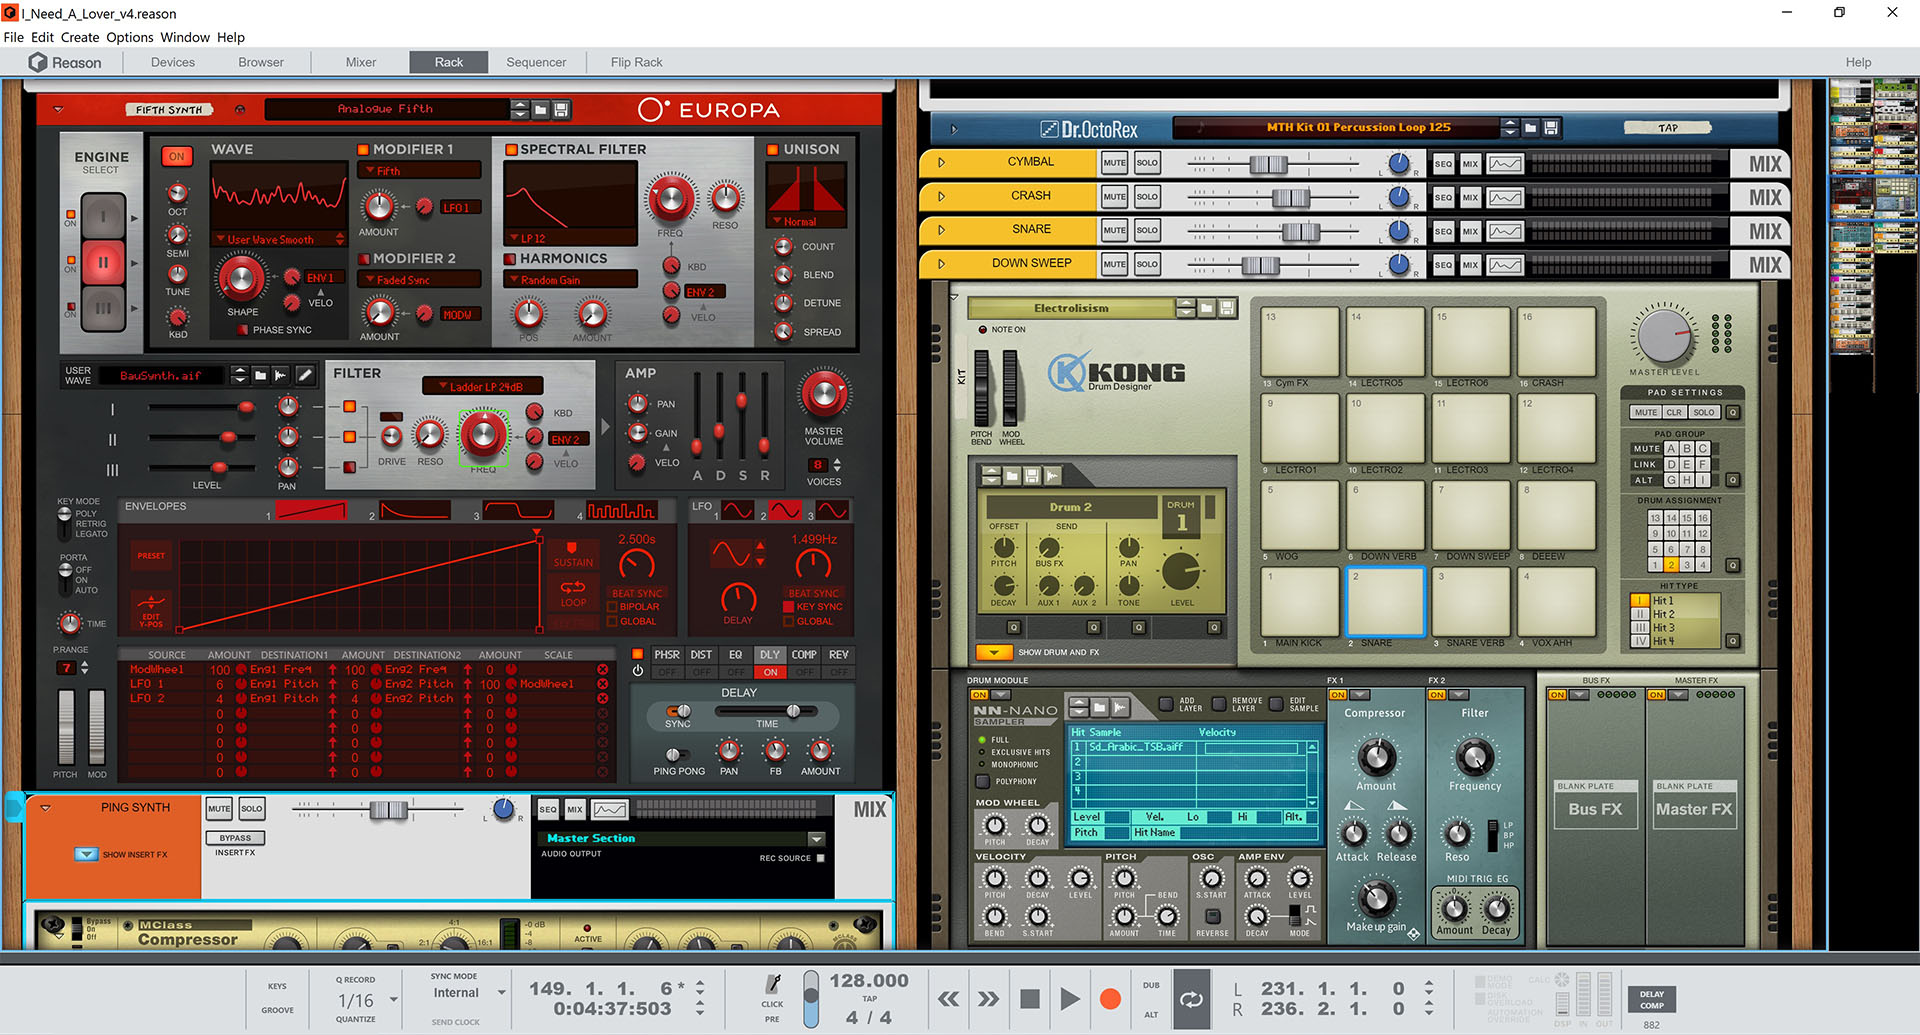Toggle the Loop button in transport
The height and width of the screenshot is (1035, 1920).
[1191, 998]
